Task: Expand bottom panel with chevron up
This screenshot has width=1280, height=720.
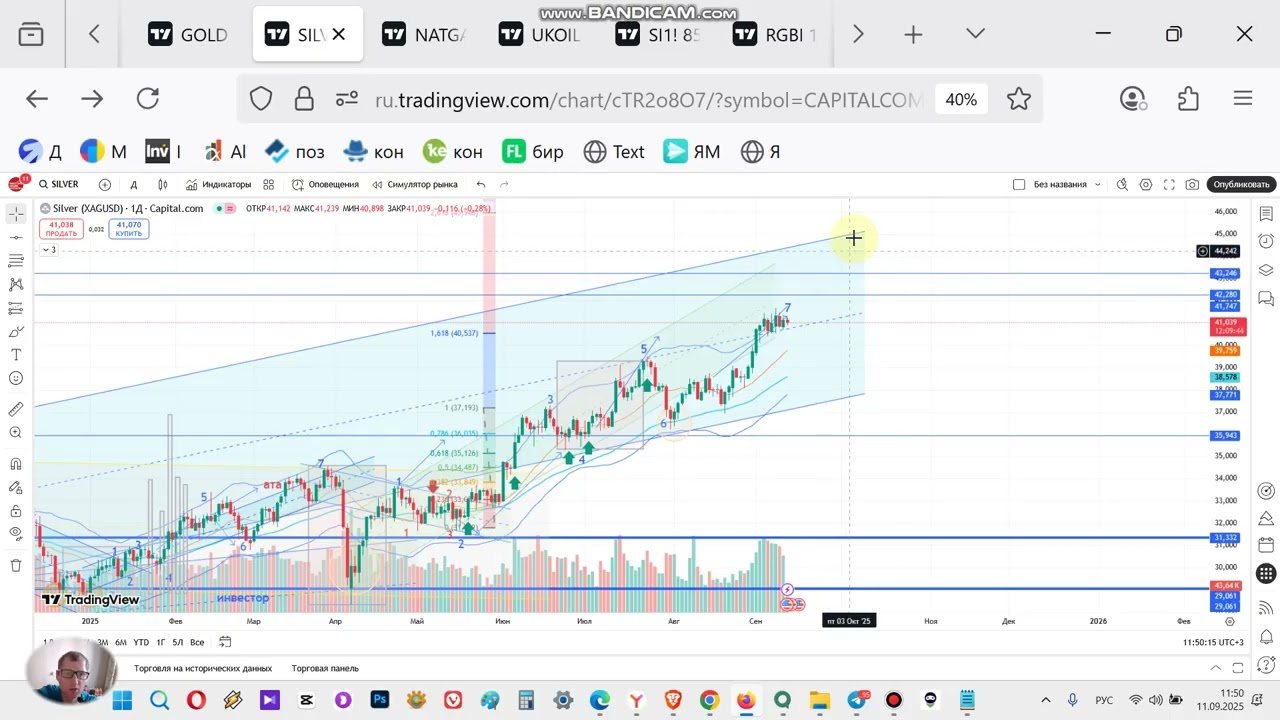Action: [1216, 668]
